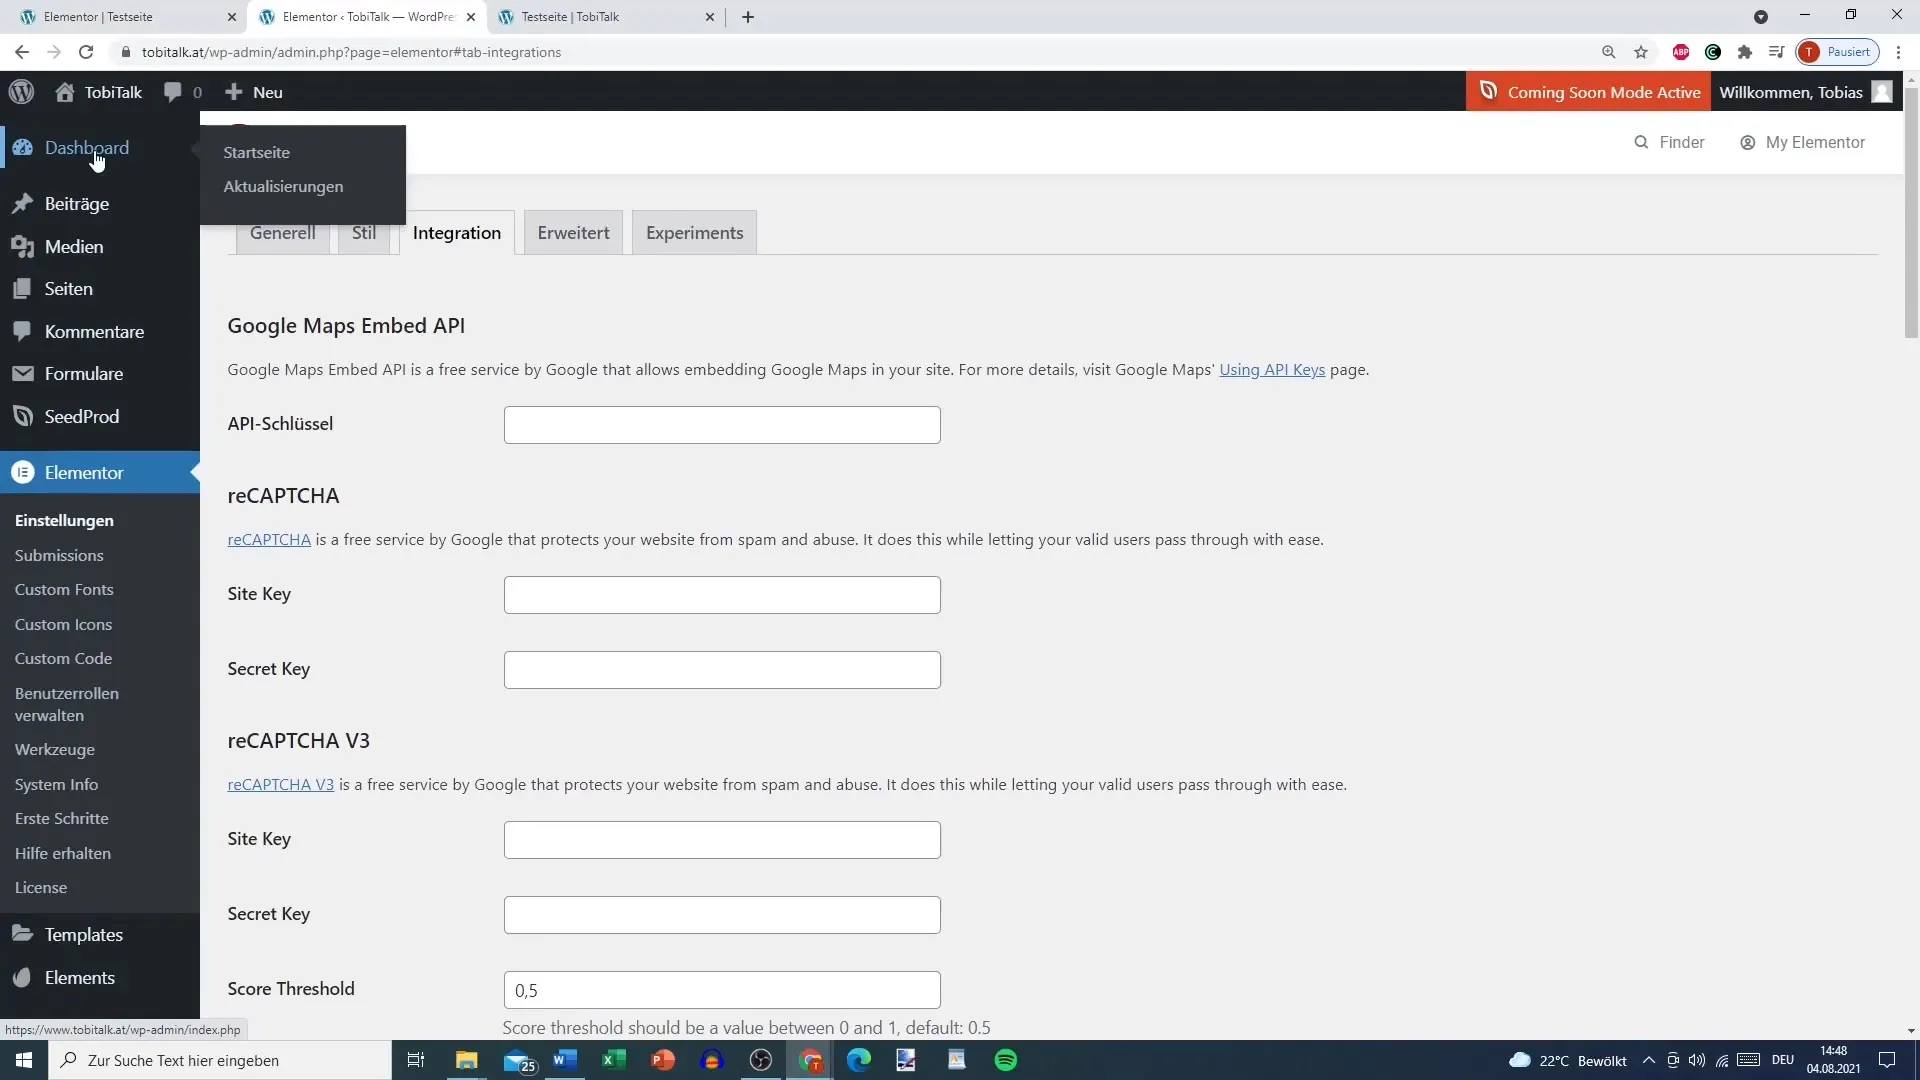Click the Score Threshold field

tap(722, 990)
